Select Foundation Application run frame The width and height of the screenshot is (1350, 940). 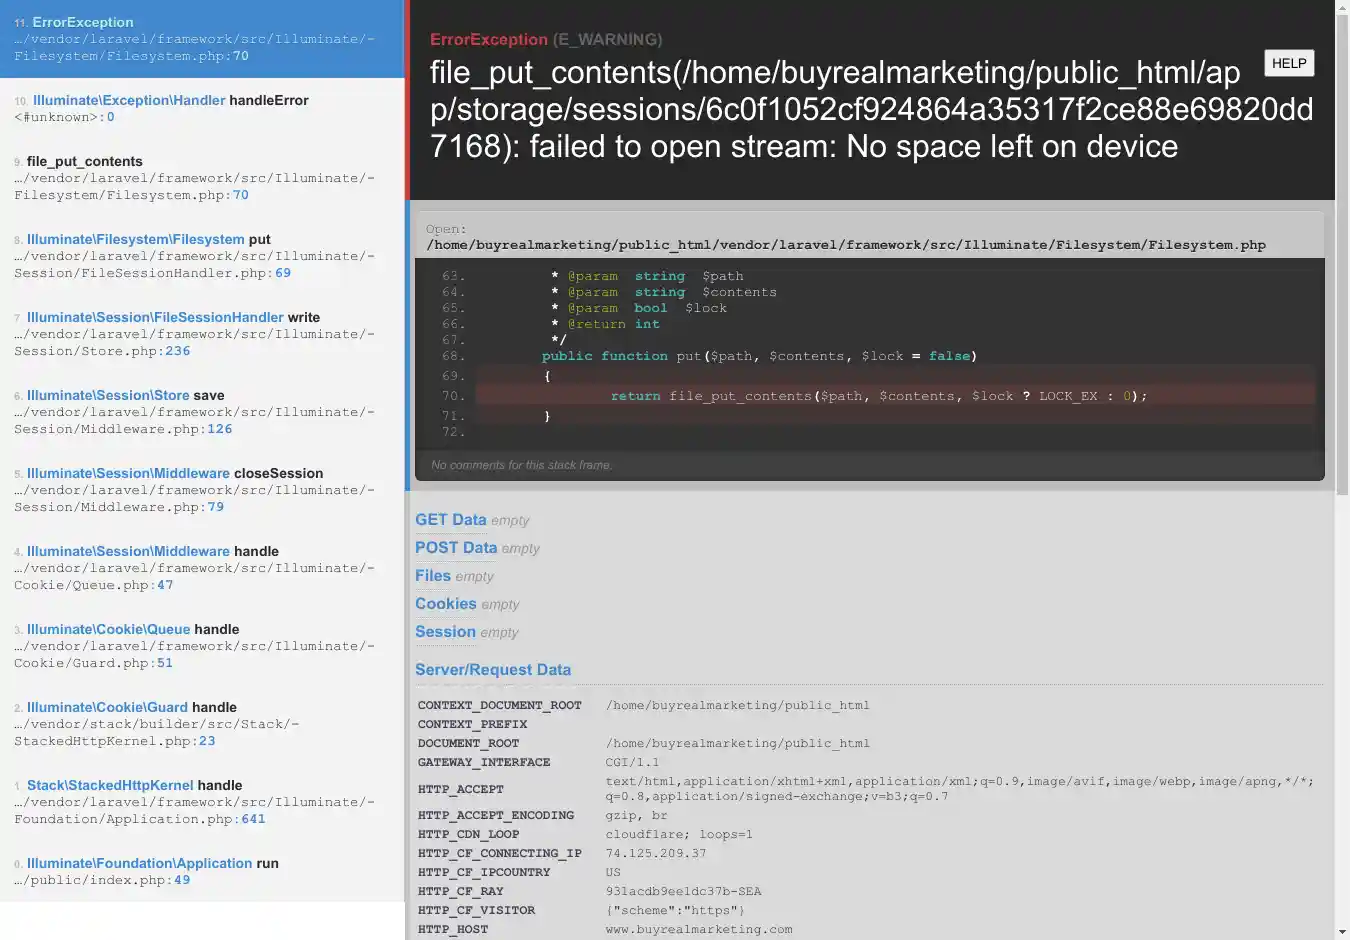pyautogui.click(x=200, y=871)
